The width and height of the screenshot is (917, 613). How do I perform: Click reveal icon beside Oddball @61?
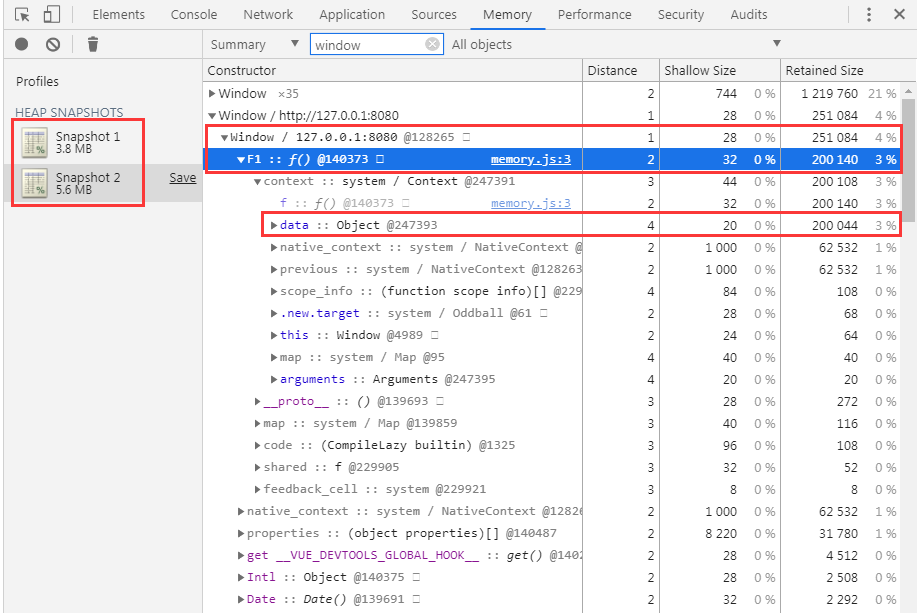click(x=543, y=313)
